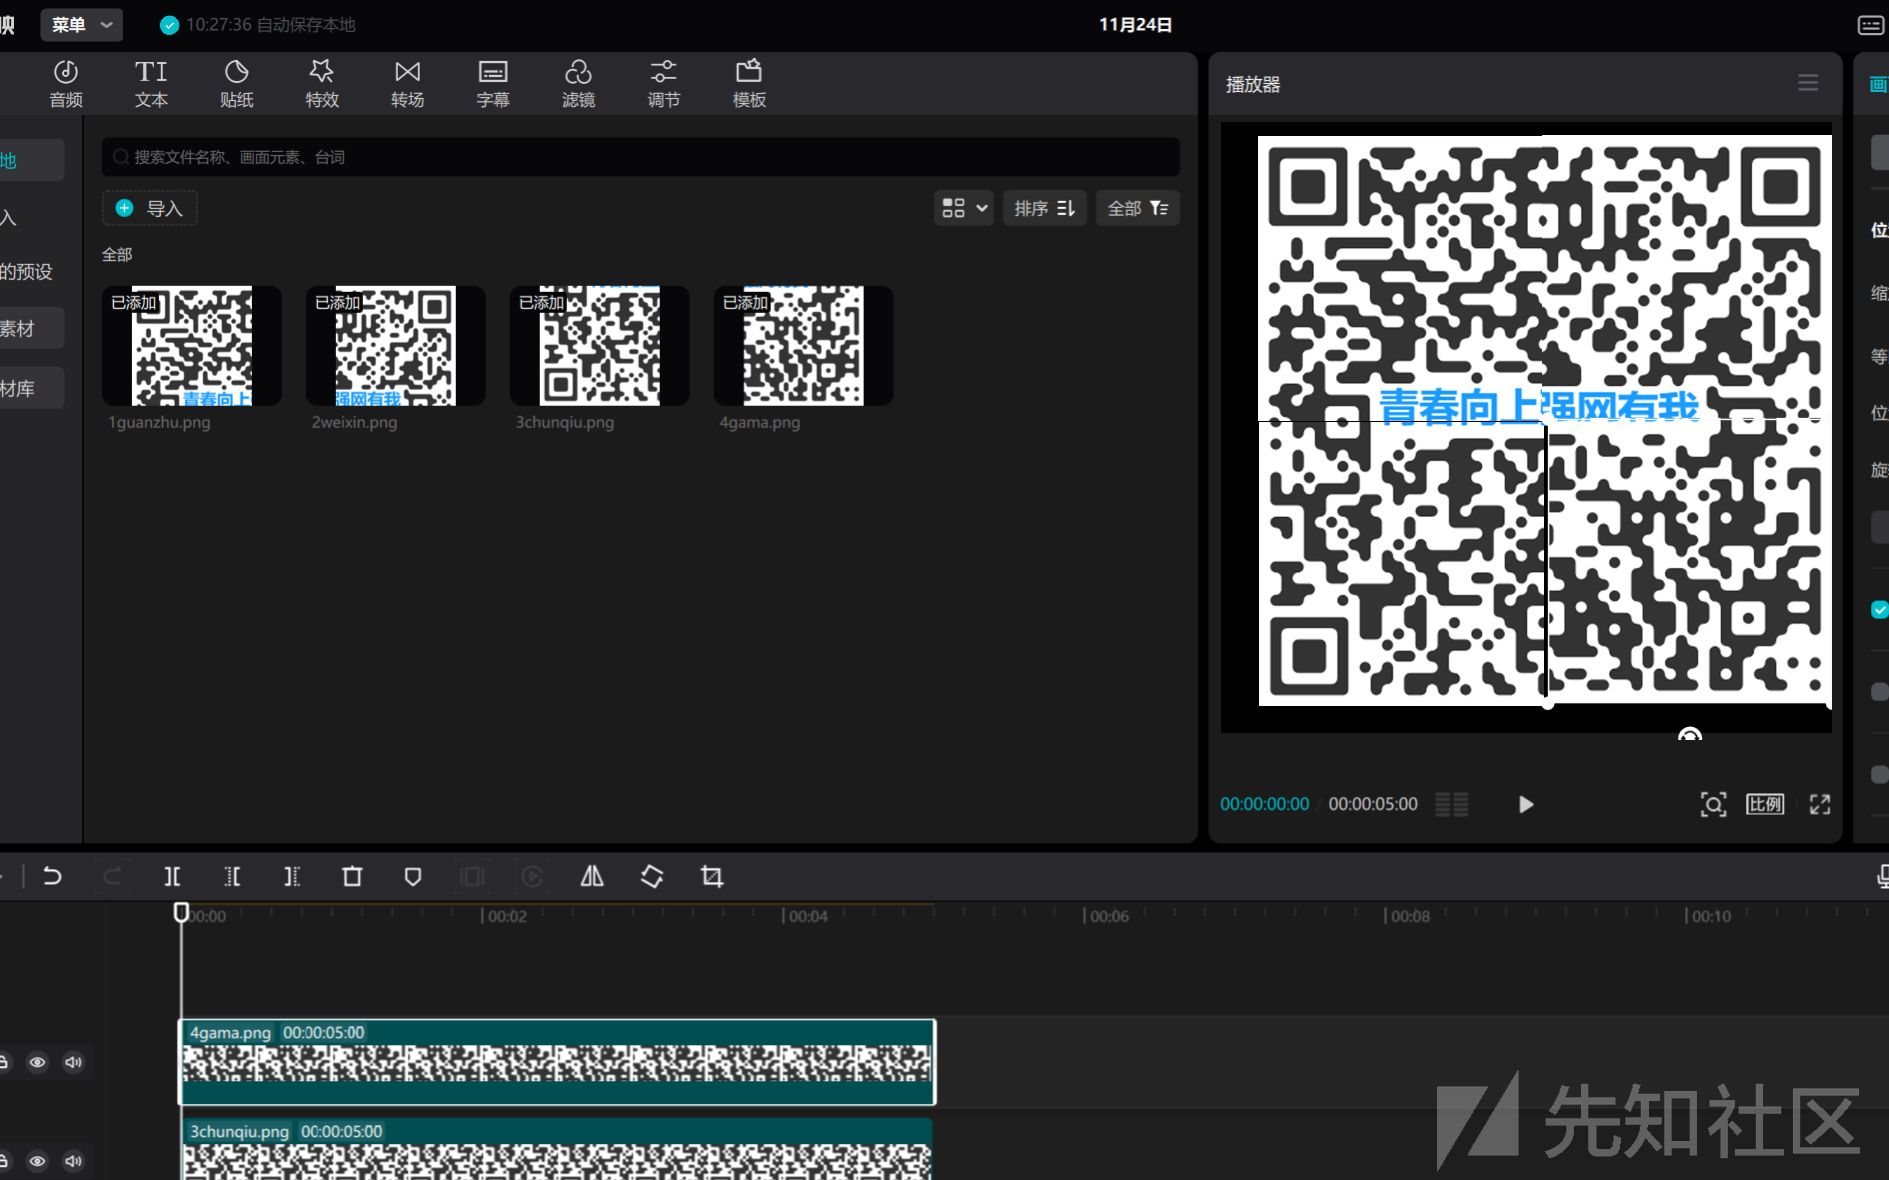Open the crop tool
Viewport: 1889px width, 1180px height.
[x=712, y=877]
